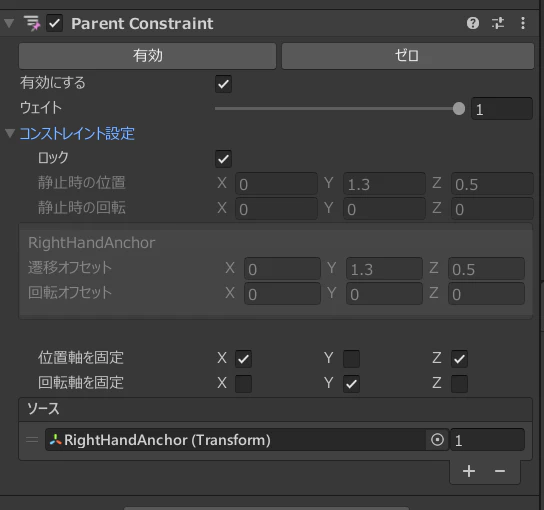The height and width of the screenshot is (510, 544).
Task: Open object picker for RightHandAnchor source
Action: click(x=437, y=440)
